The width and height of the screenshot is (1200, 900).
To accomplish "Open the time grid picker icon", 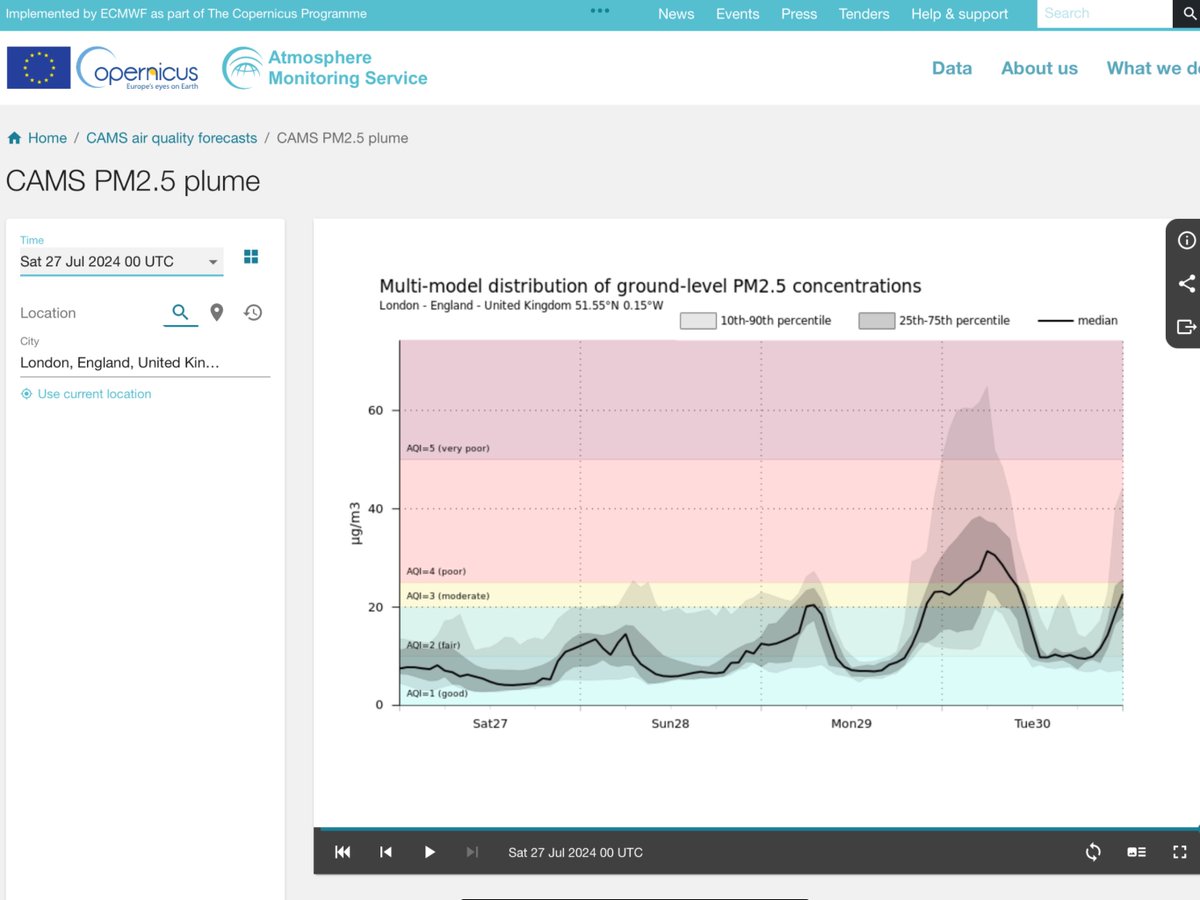I will click(x=251, y=257).
